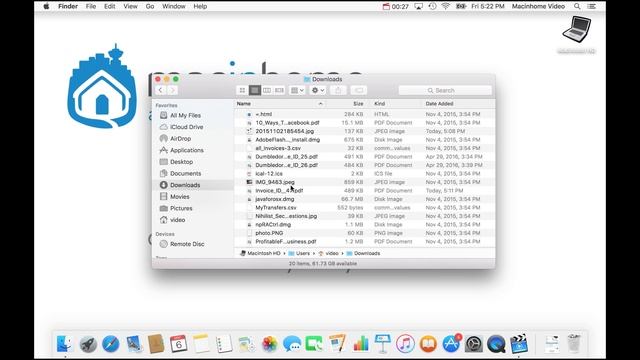The image size is (640, 360).
Task: Open the Help menu
Action: tap(200, 6)
